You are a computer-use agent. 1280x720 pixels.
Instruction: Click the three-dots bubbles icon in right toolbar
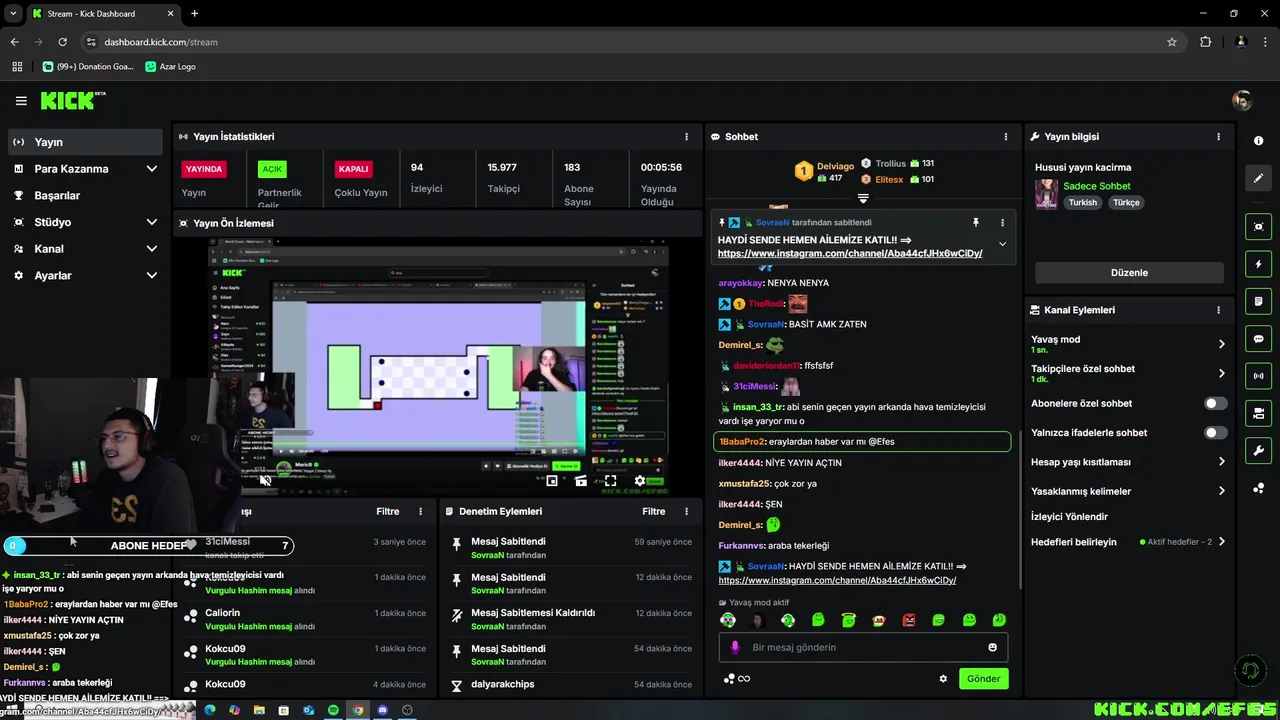pos(1258,488)
